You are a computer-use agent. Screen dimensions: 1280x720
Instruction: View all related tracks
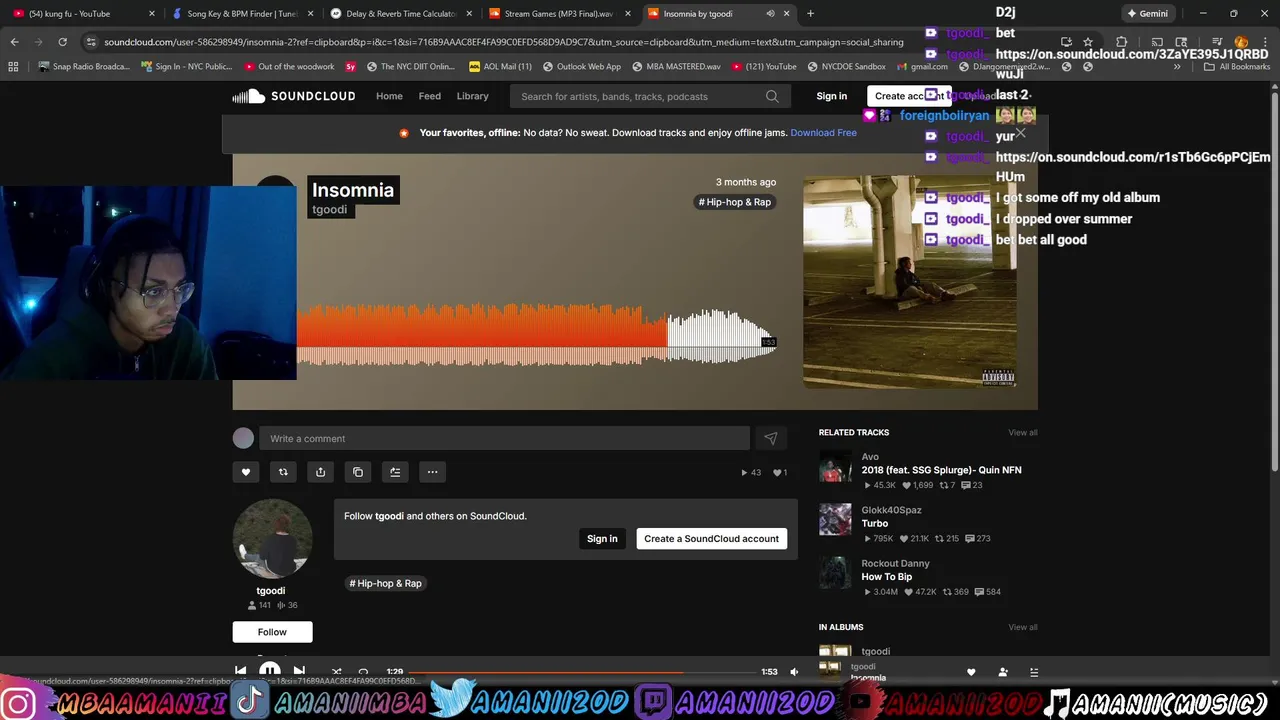(1022, 433)
